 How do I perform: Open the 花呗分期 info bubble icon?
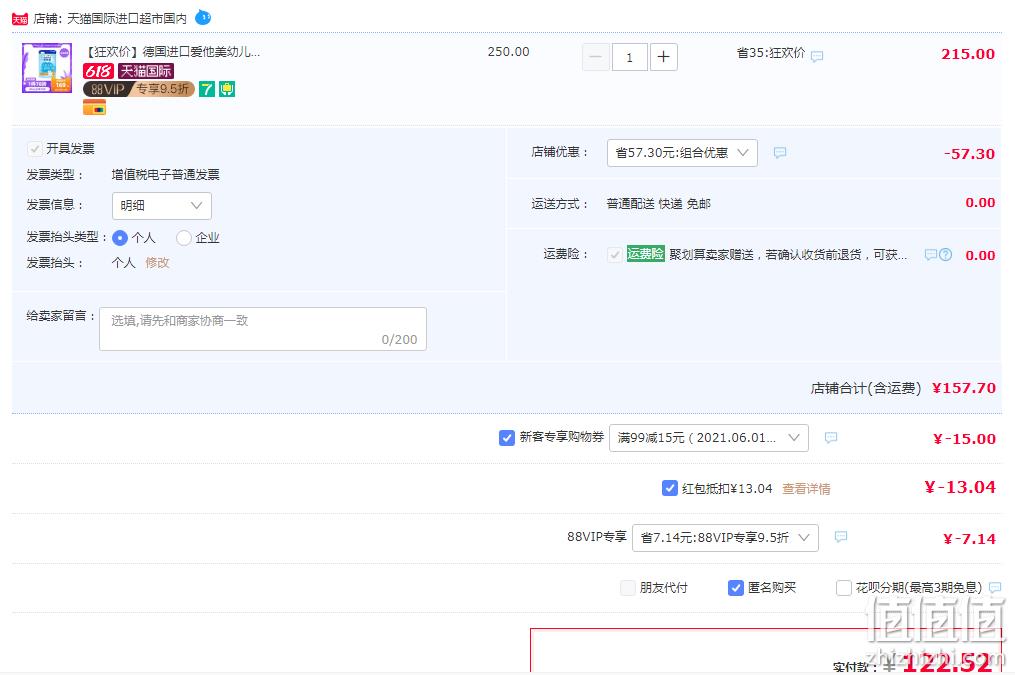click(x=995, y=588)
